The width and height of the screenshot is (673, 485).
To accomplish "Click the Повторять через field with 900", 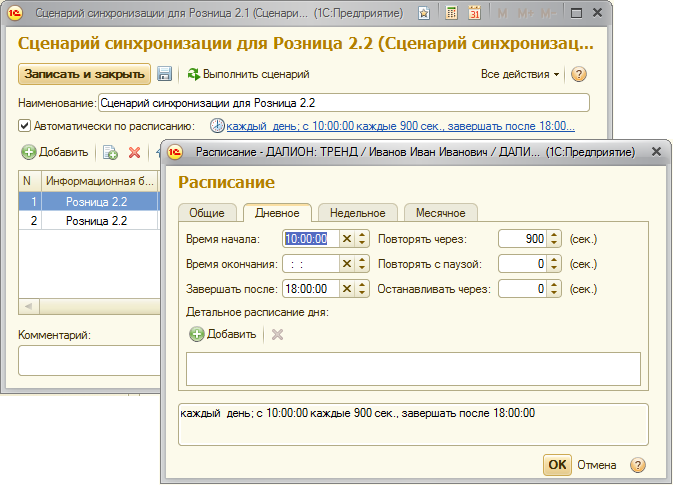I will [x=523, y=239].
